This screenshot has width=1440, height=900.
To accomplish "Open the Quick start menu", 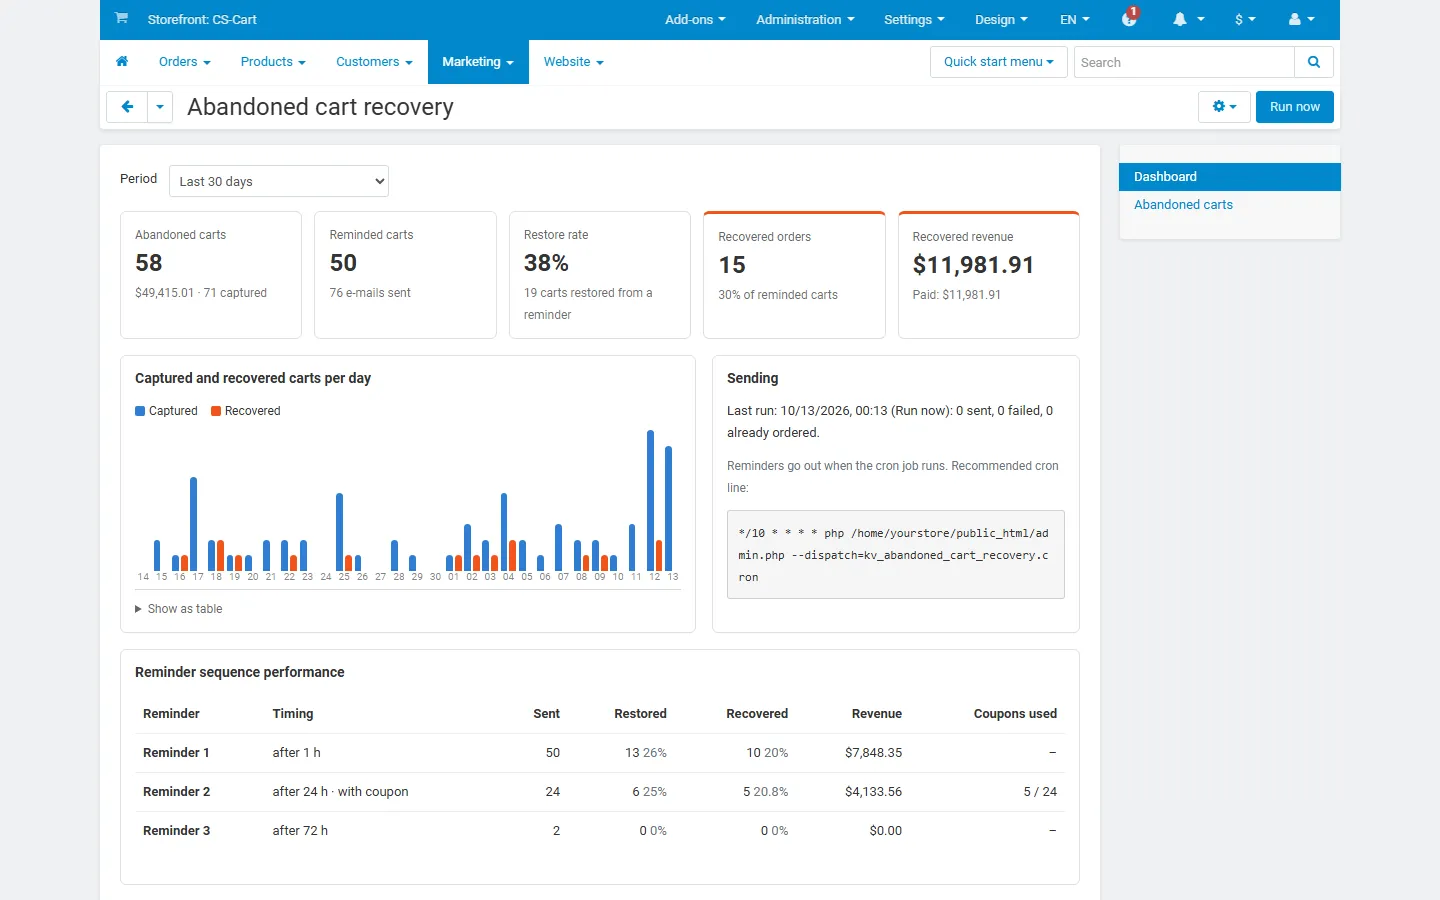I will coord(998,62).
